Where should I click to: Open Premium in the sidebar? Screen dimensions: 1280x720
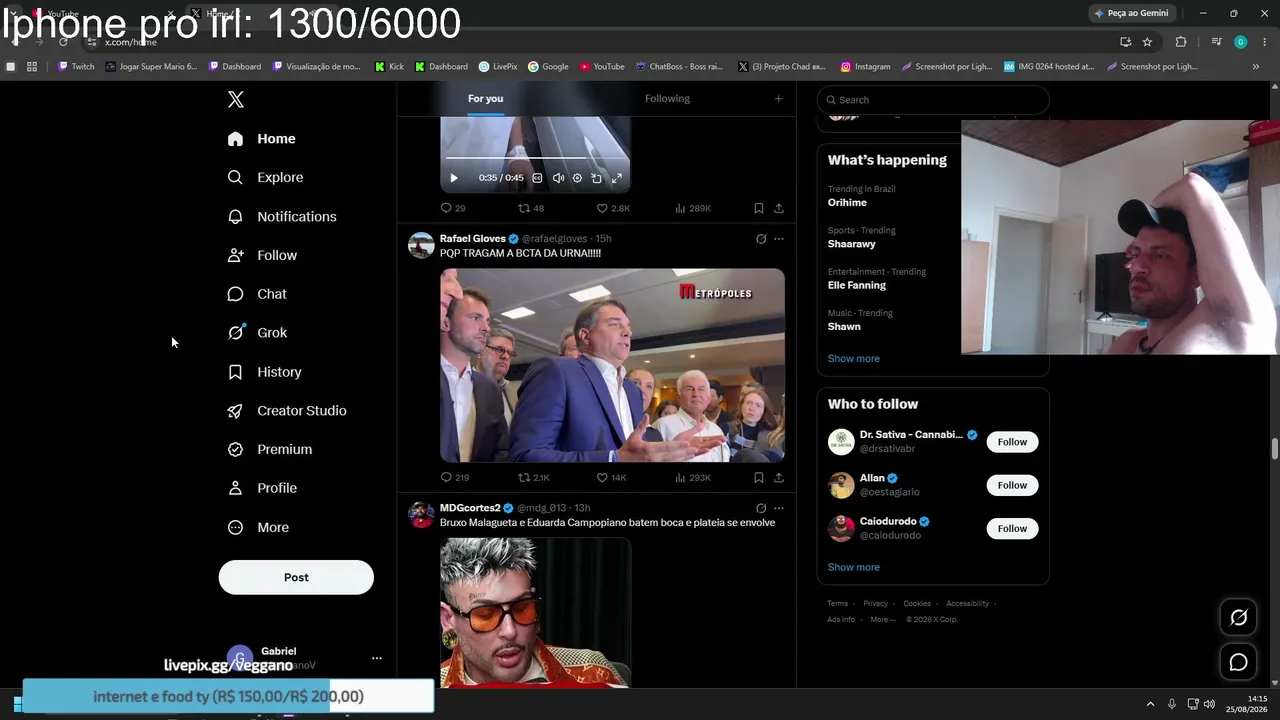pos(270,450)
